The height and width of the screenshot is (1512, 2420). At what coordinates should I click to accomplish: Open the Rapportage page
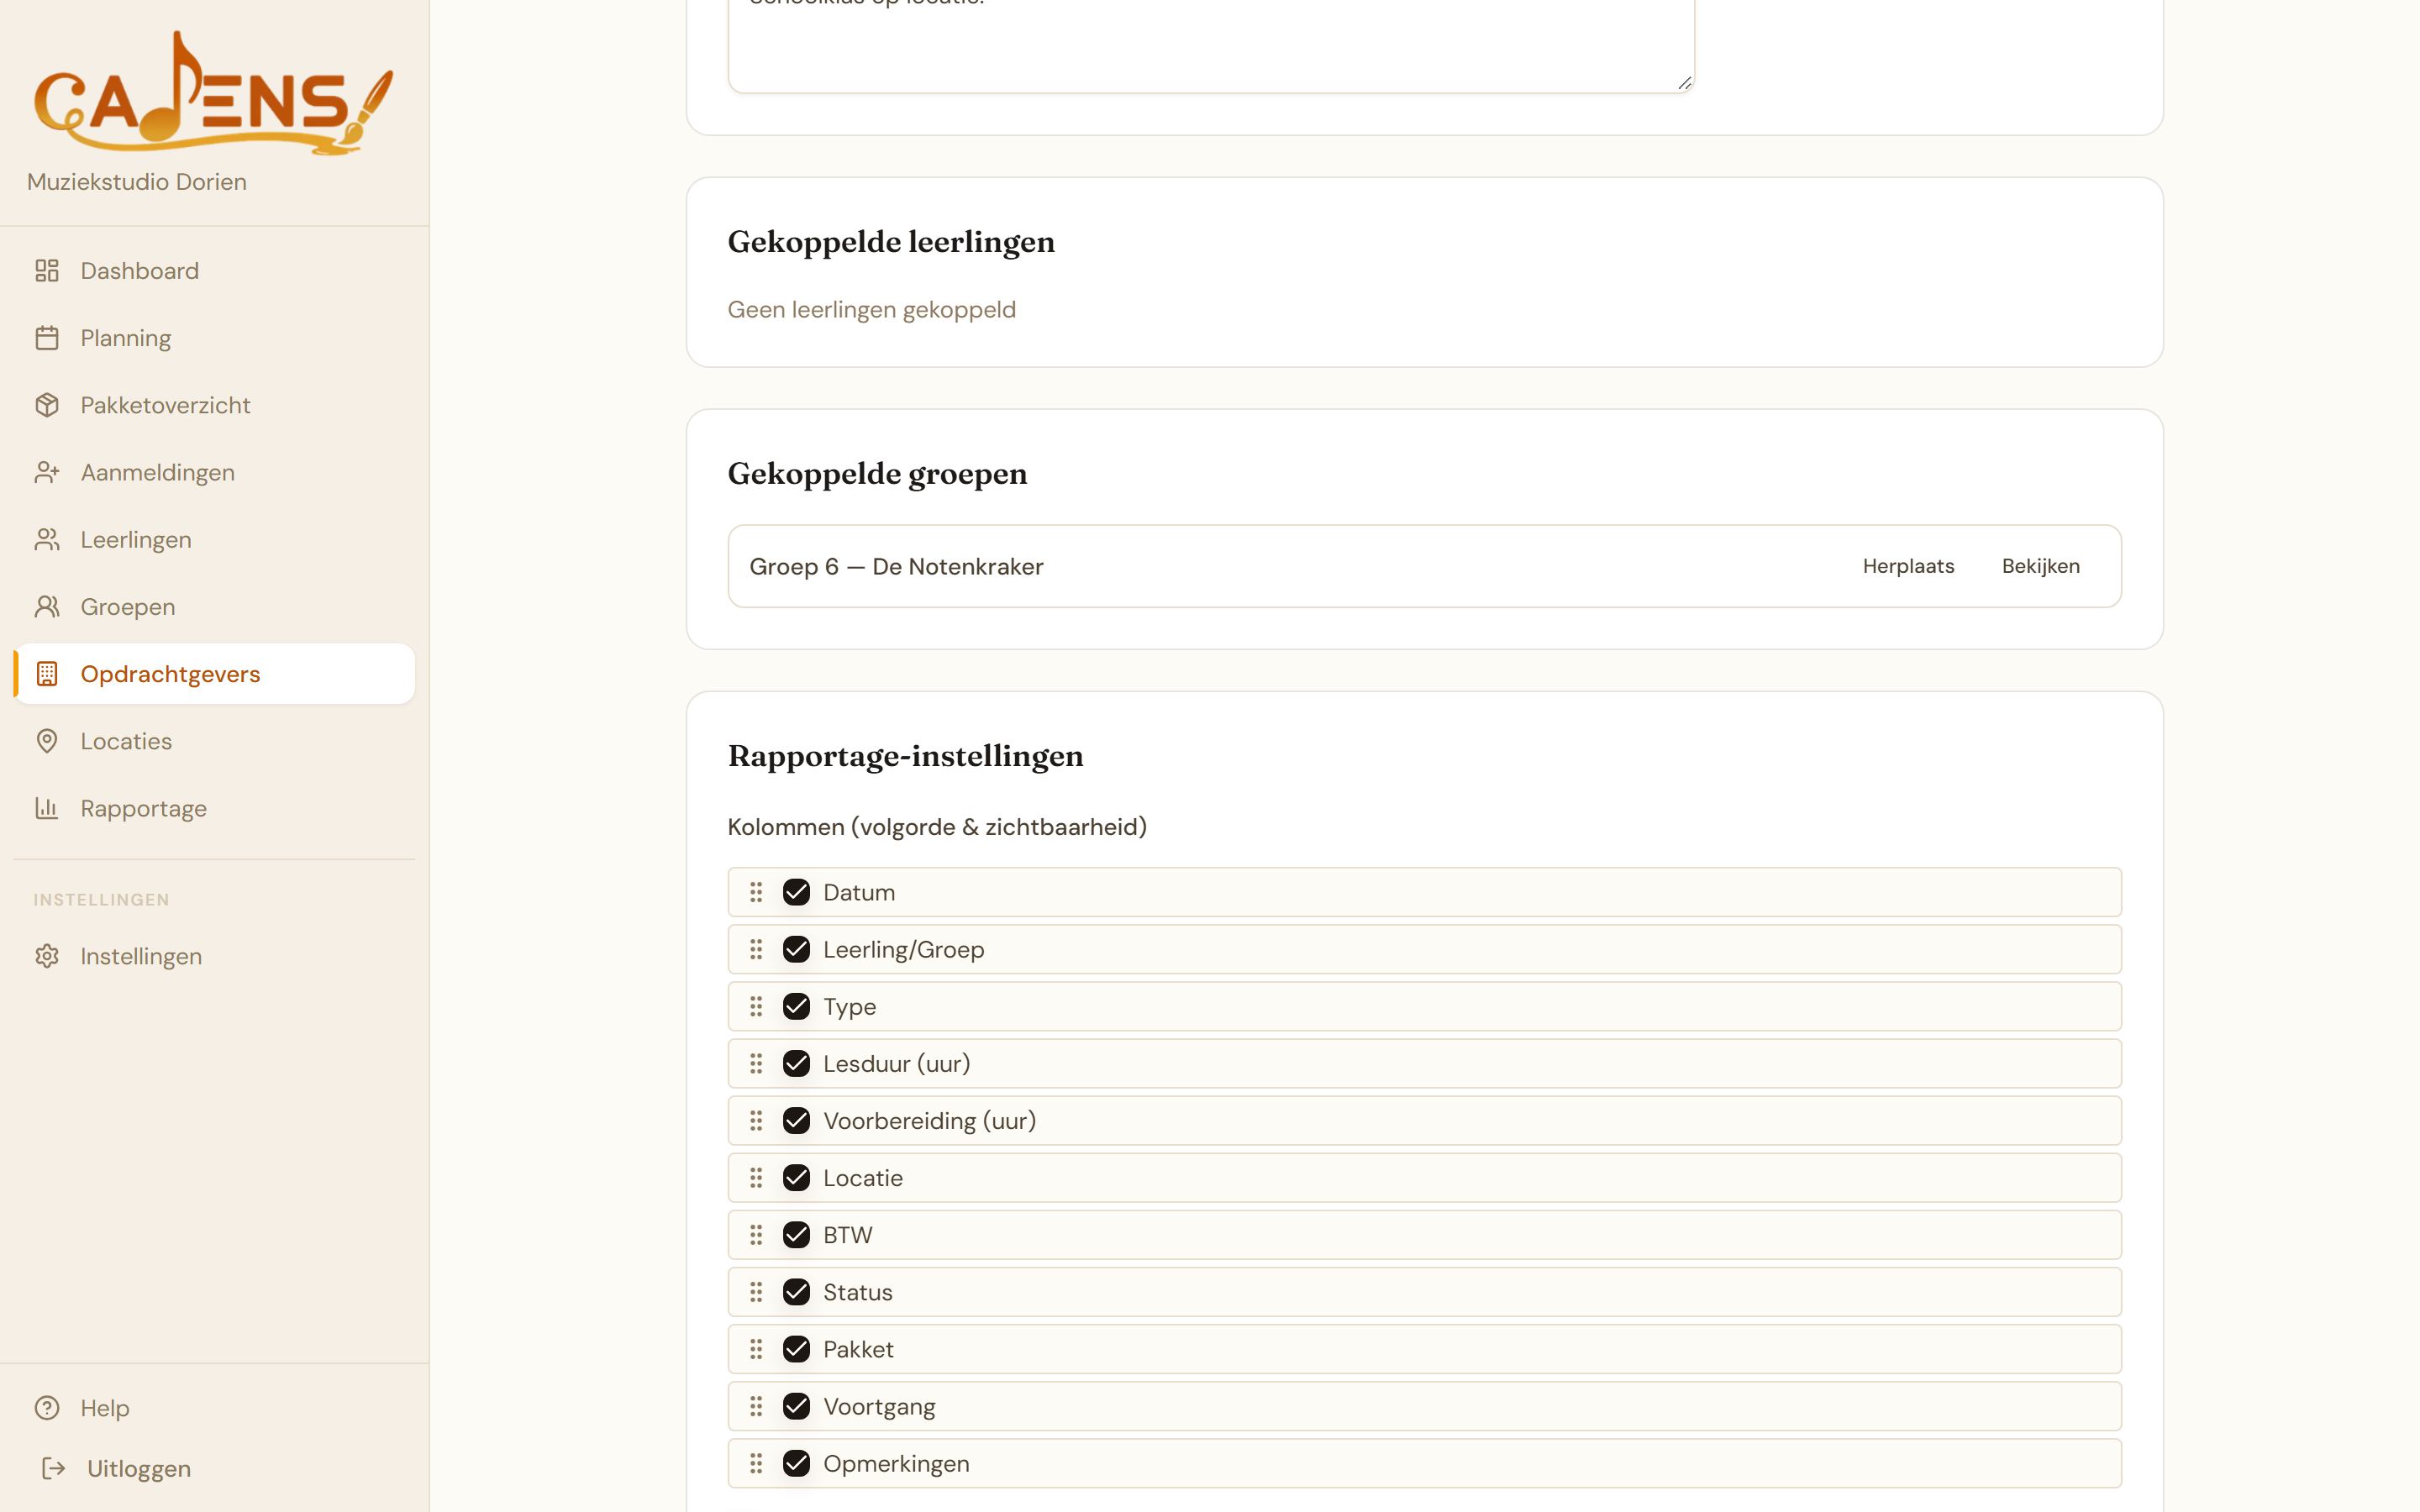[214, 808]
